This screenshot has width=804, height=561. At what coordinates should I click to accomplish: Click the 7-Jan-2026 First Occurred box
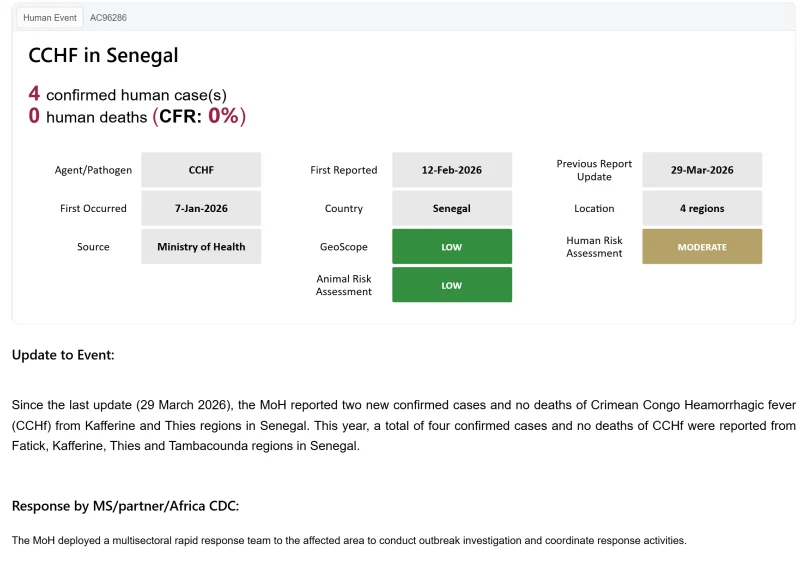201,208
